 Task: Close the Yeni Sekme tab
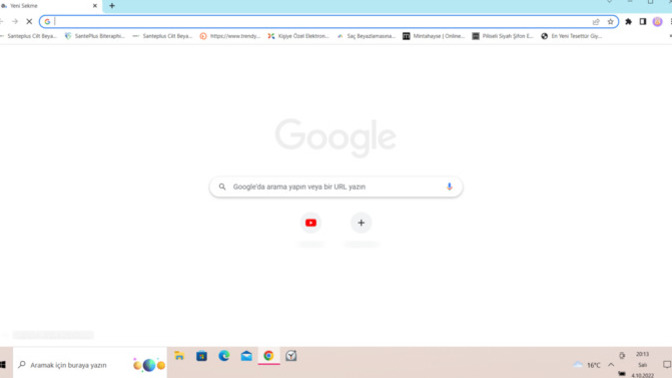pos(95,6)
